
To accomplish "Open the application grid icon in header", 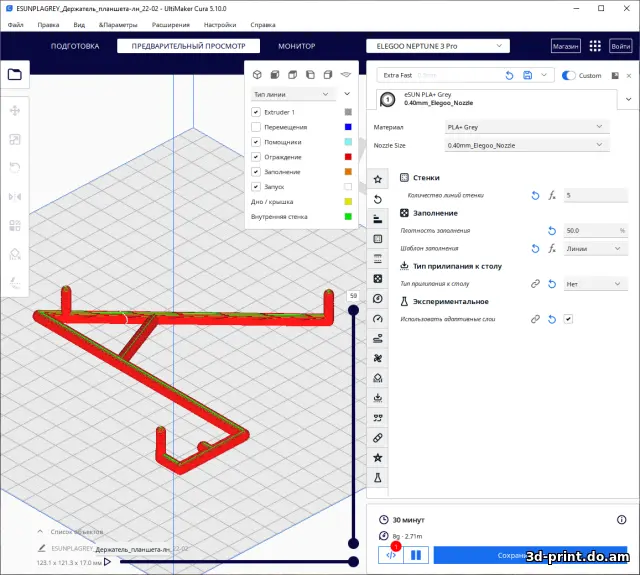I will 595,46.
